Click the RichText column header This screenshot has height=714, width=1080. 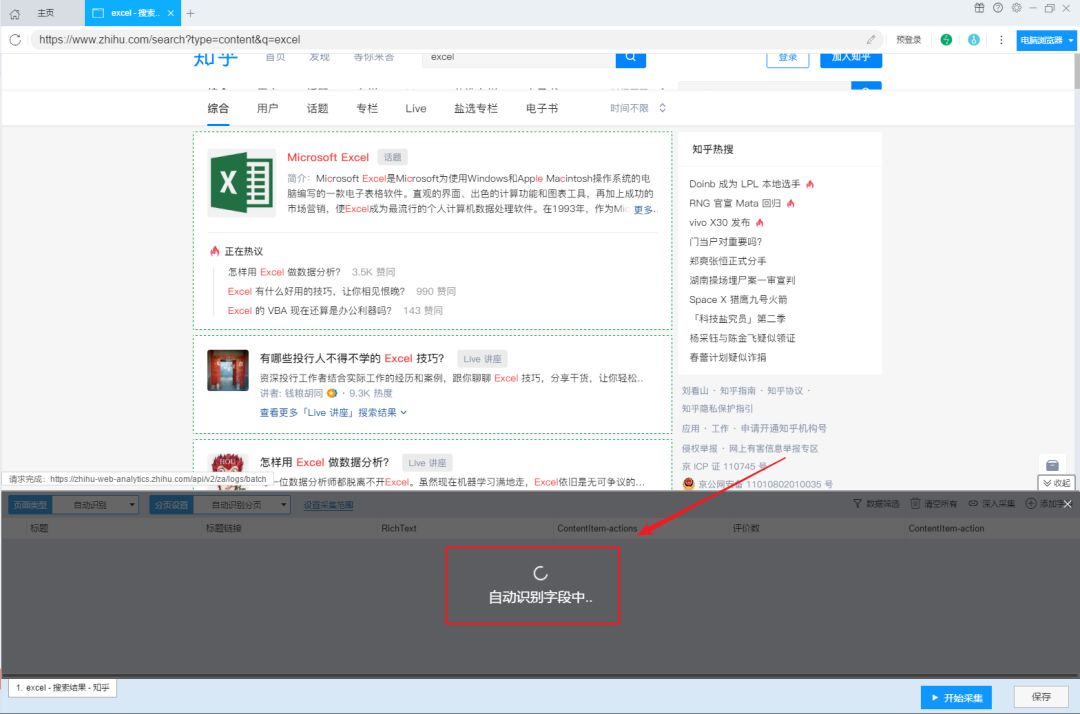pos(399,528)
